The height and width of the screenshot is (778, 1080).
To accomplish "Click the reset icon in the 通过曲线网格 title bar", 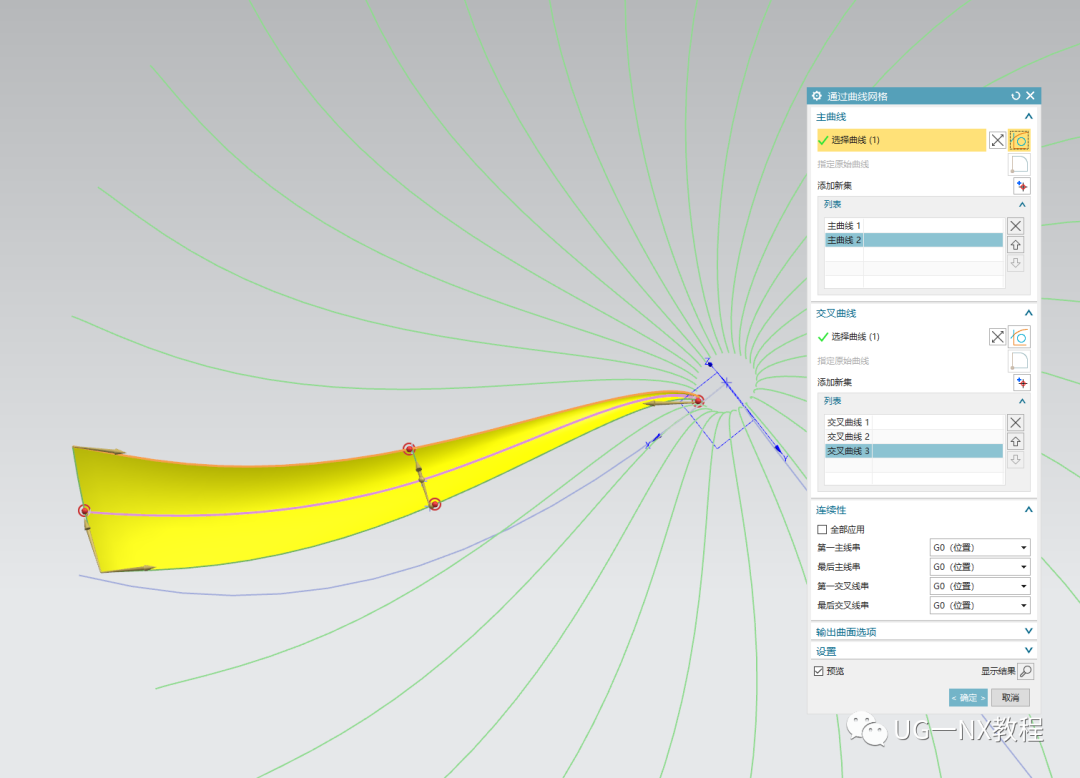I will point(1015,96).
